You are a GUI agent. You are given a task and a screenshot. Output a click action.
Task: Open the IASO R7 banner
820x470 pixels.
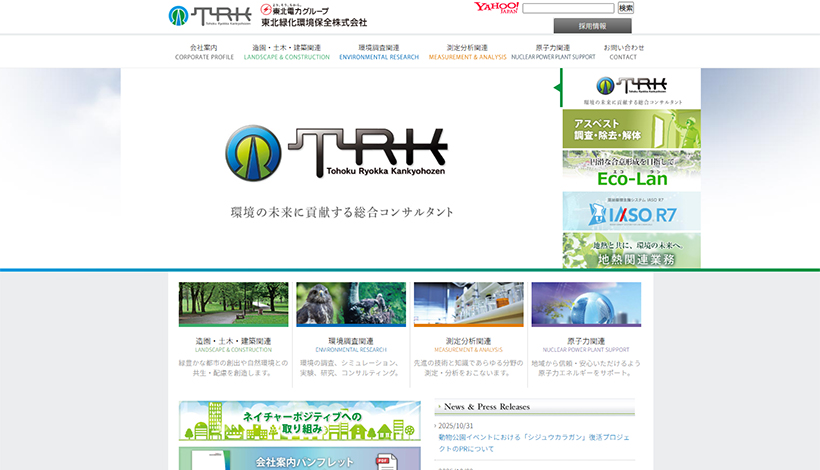tap(632, 211)
